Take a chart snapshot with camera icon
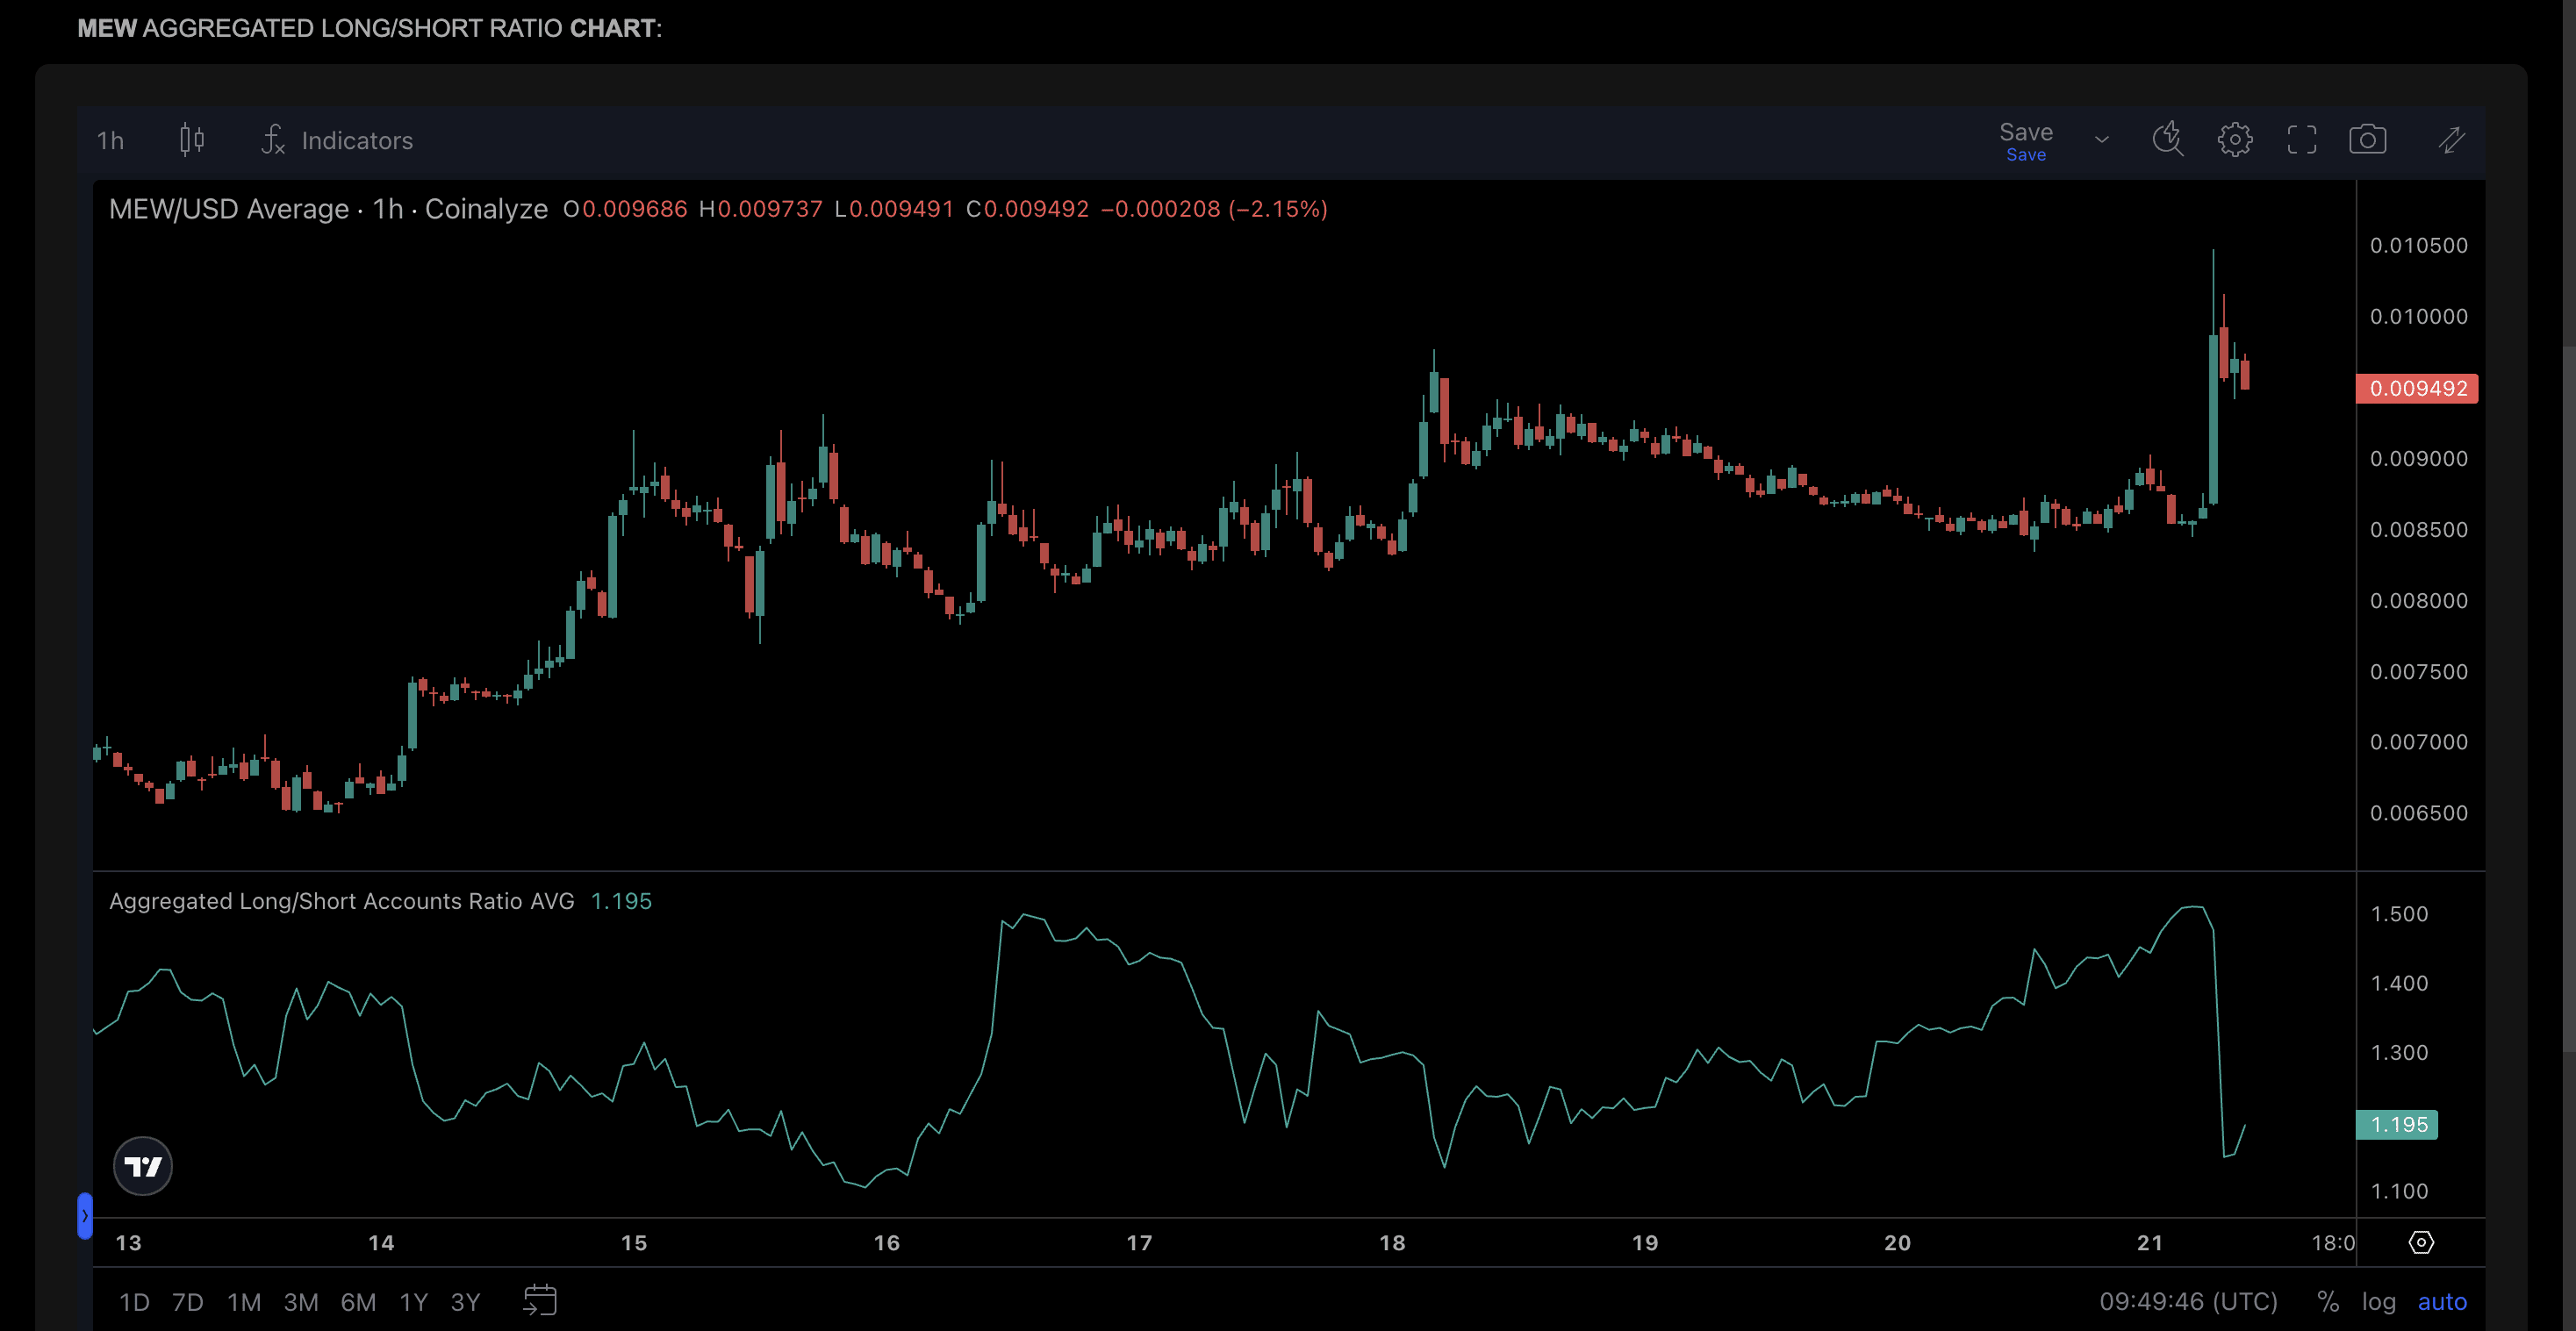 [2367, 139]
